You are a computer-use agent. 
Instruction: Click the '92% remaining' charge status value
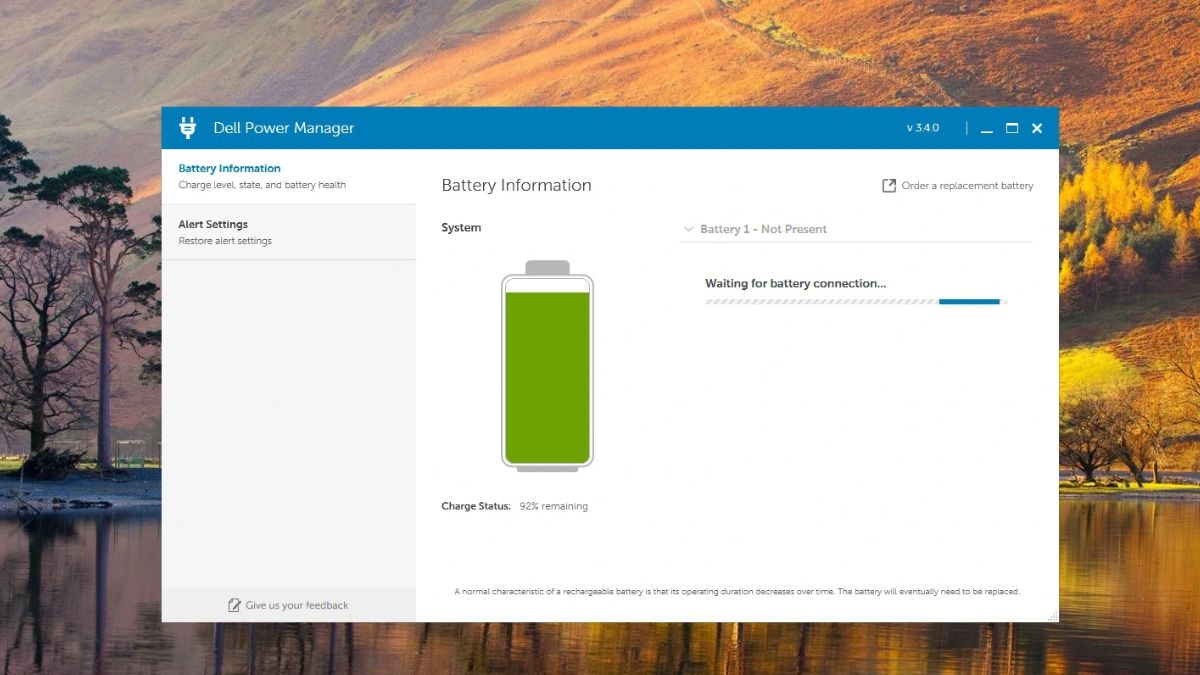(x=553, y=506)
